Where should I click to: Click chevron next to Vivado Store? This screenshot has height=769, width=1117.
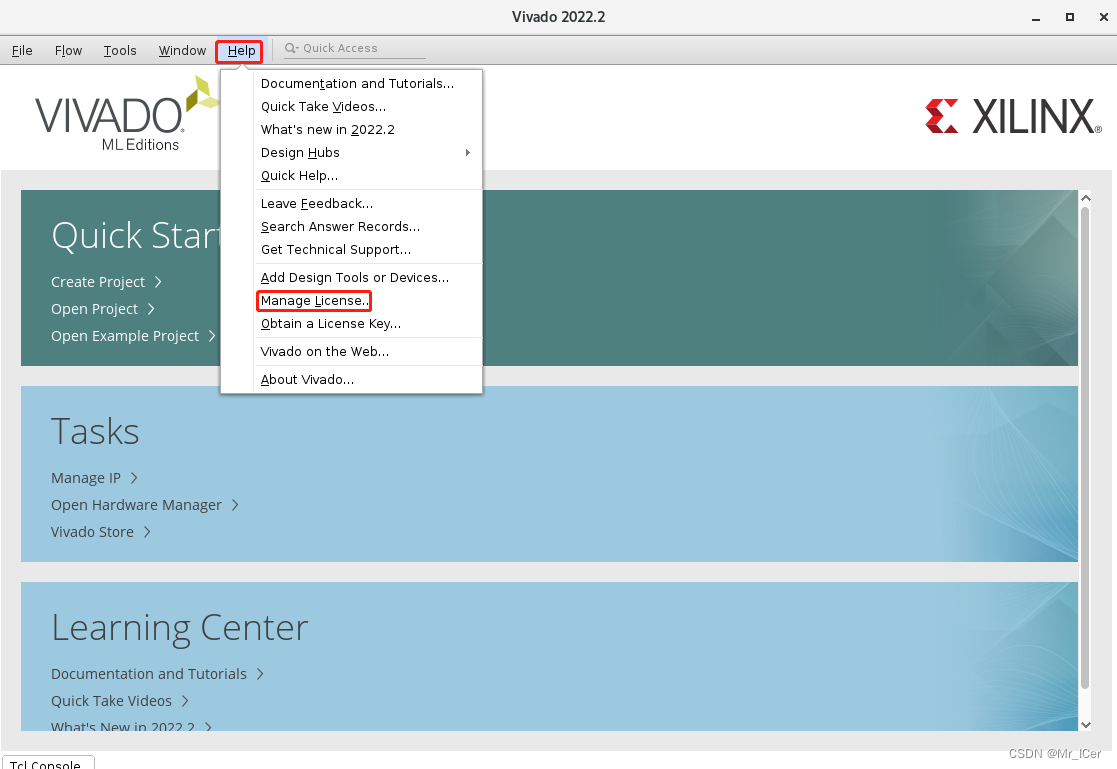(x=147, y=532)
